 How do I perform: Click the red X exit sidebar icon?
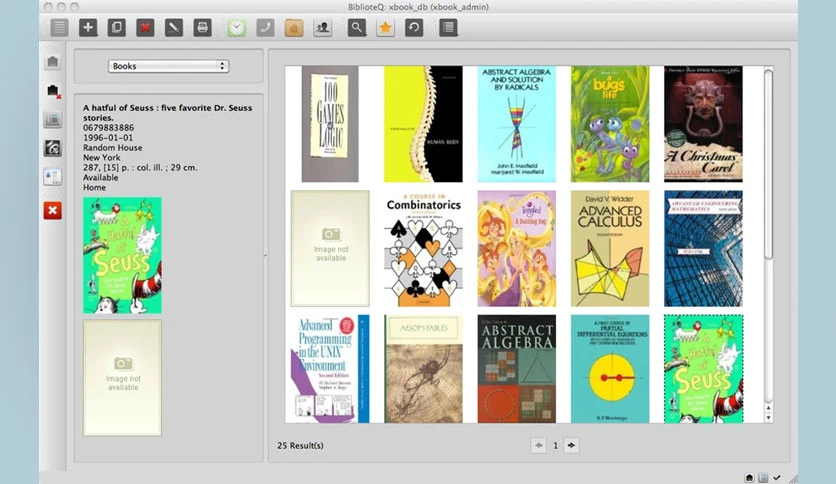pos(52,211)
